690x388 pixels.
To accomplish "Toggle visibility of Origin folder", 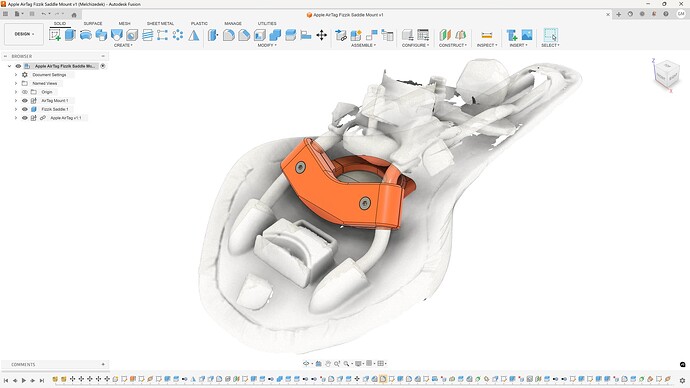I will pyautogui.click(x=25, y=92).
